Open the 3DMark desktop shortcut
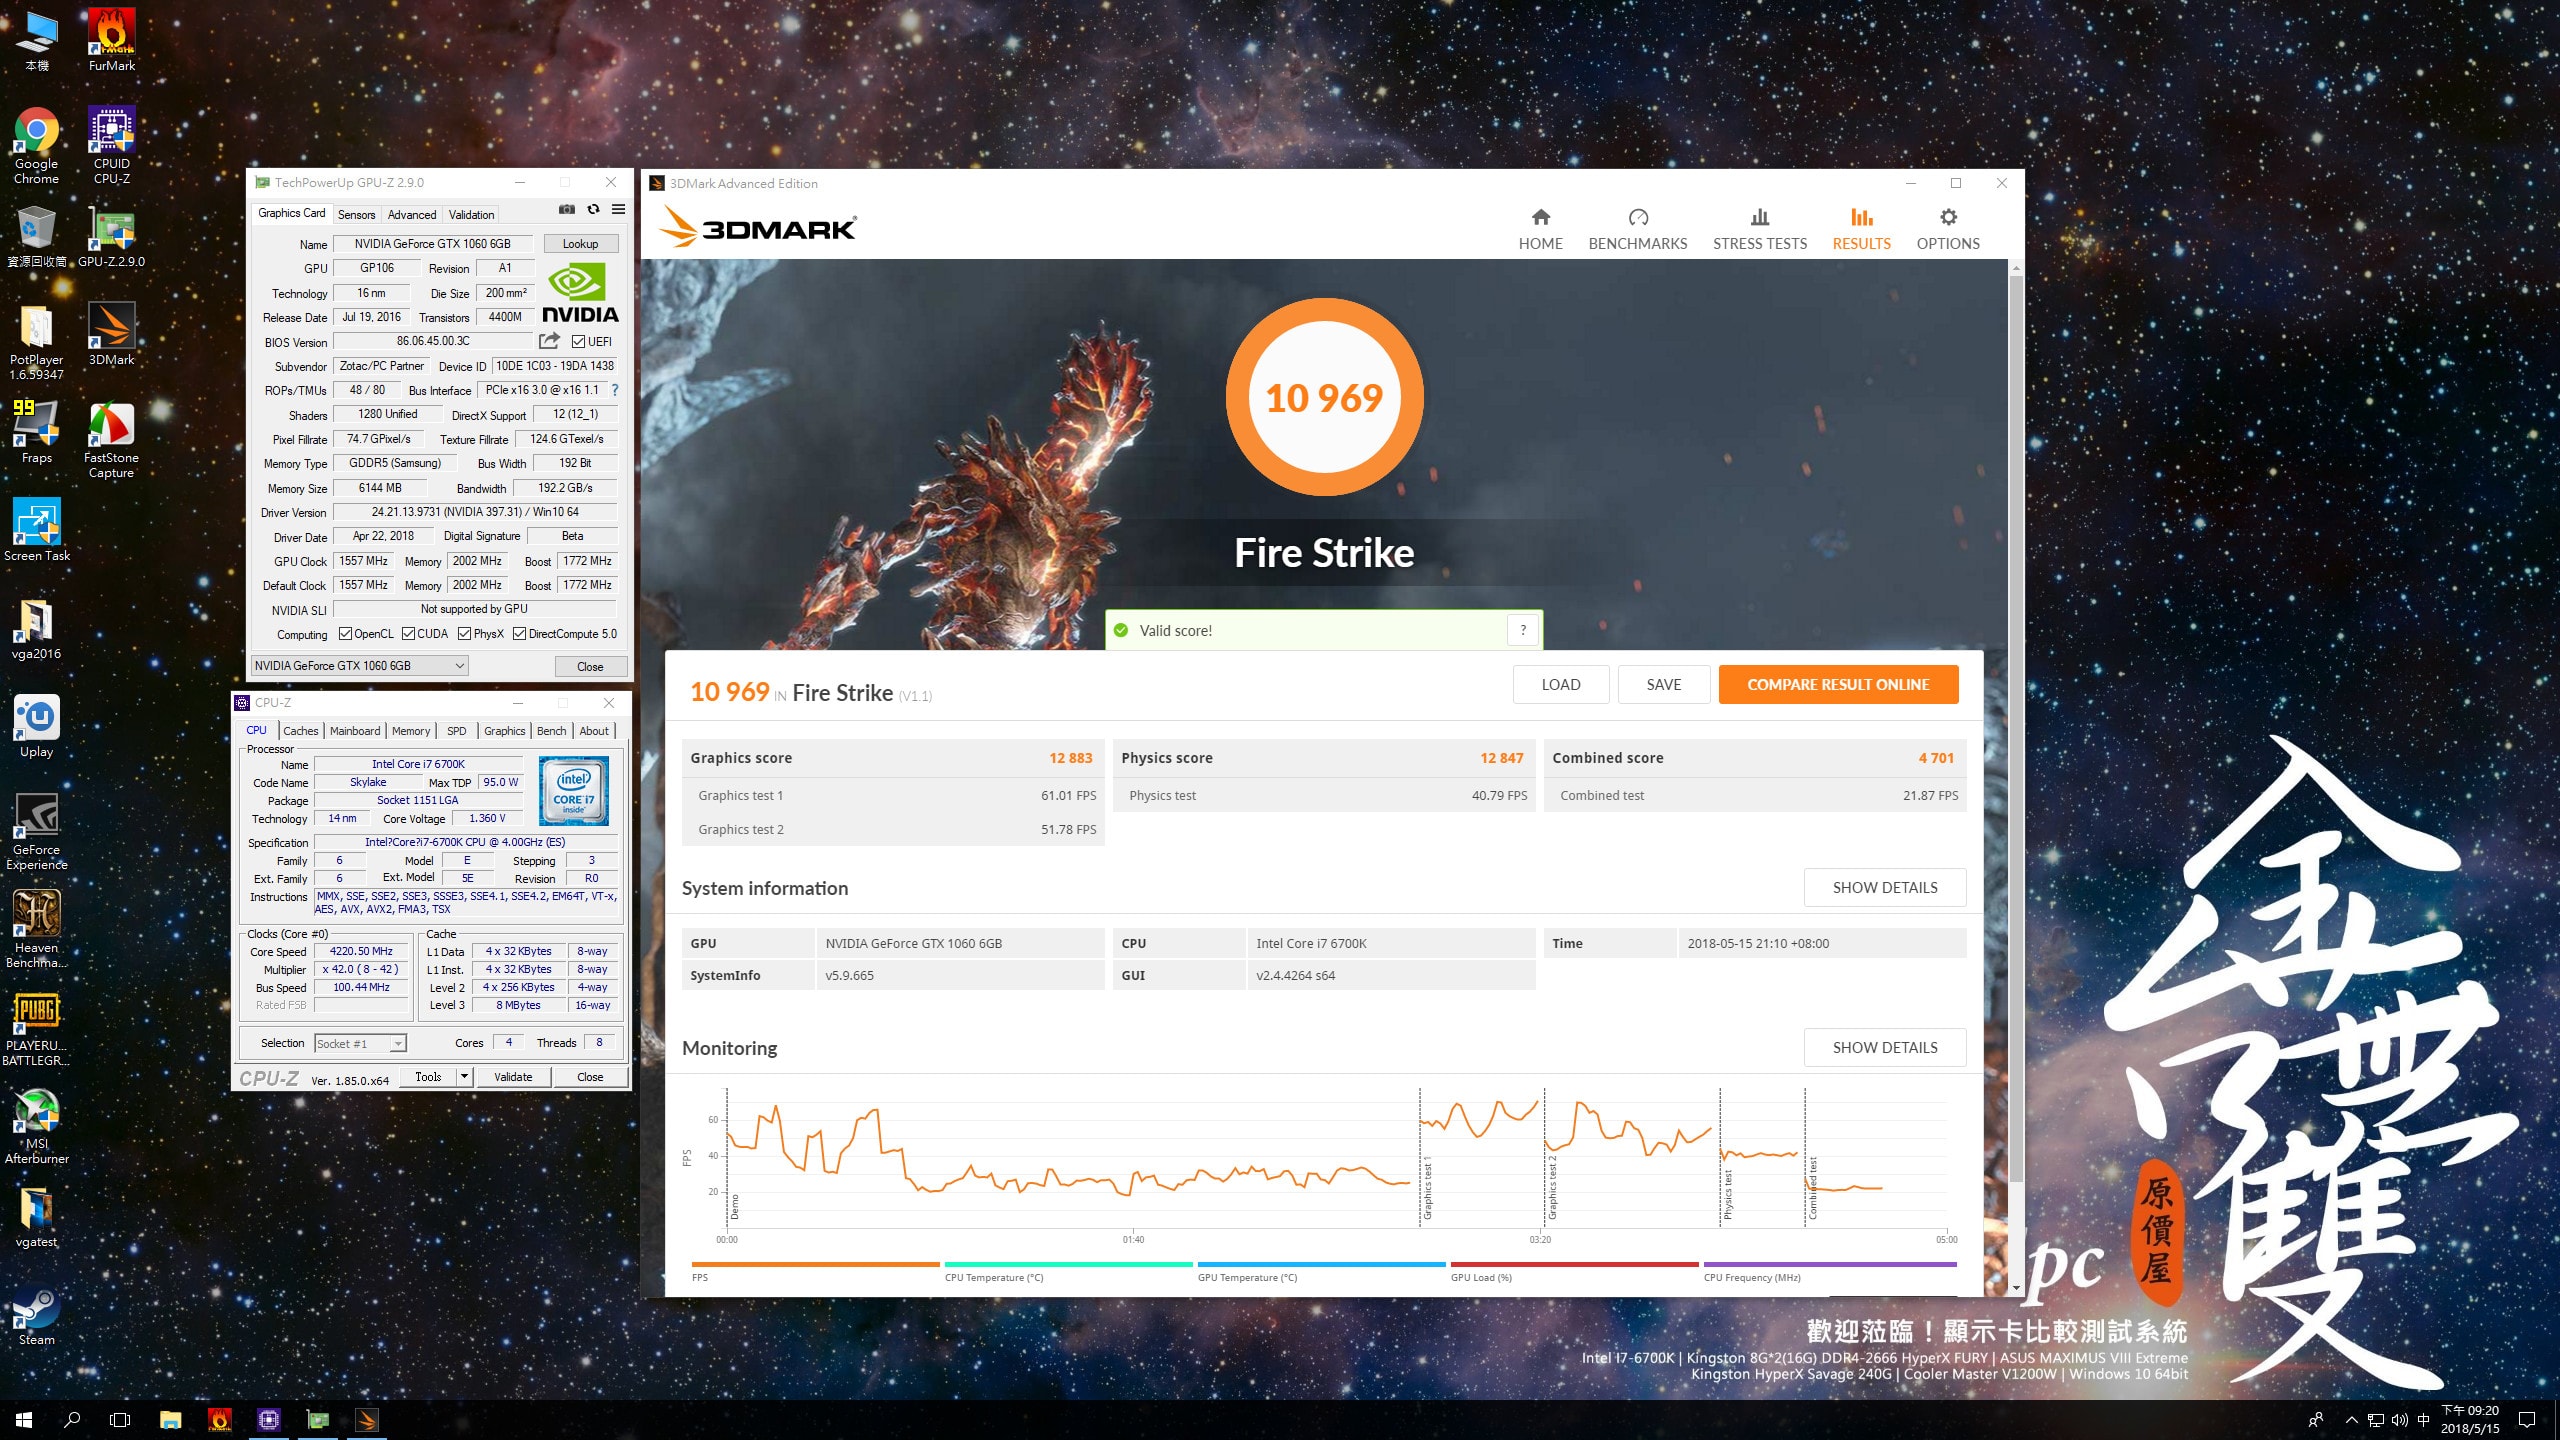Viewport: 2560px width, 1440px height. [x=112, y=334]
